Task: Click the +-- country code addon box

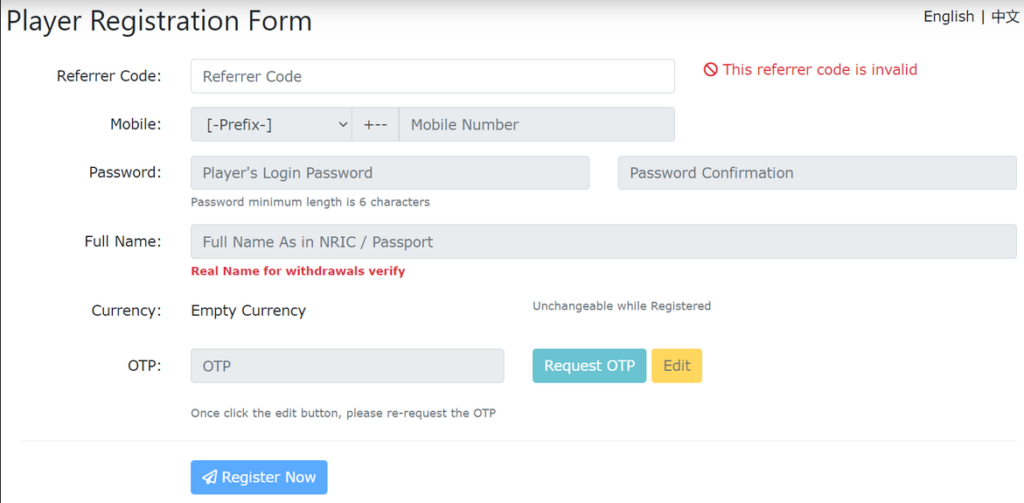Action: (376, 124)
